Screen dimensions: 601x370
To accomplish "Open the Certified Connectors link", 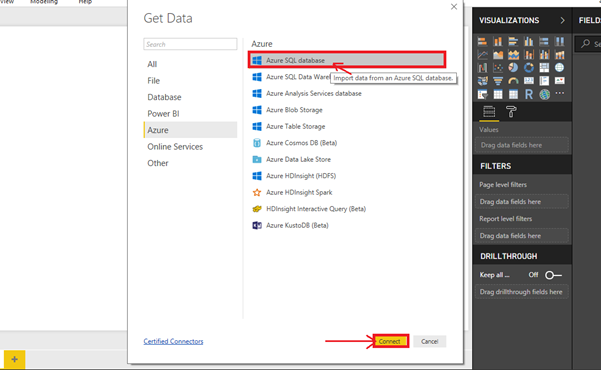I will [173, 341].
